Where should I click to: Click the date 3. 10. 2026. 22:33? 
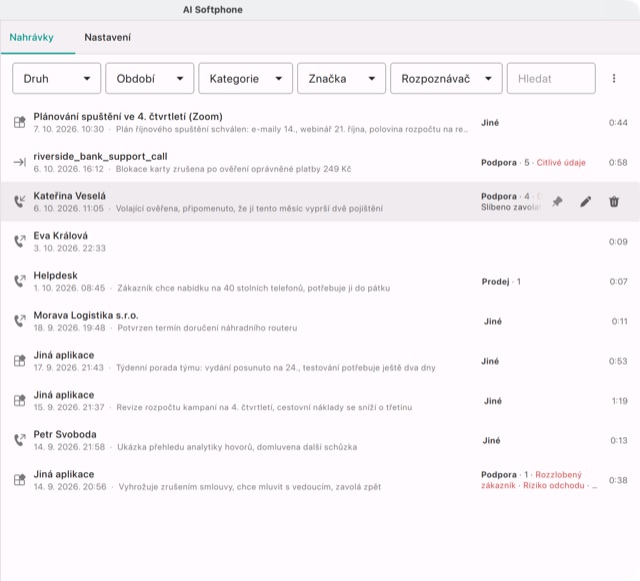coord(69,248)
